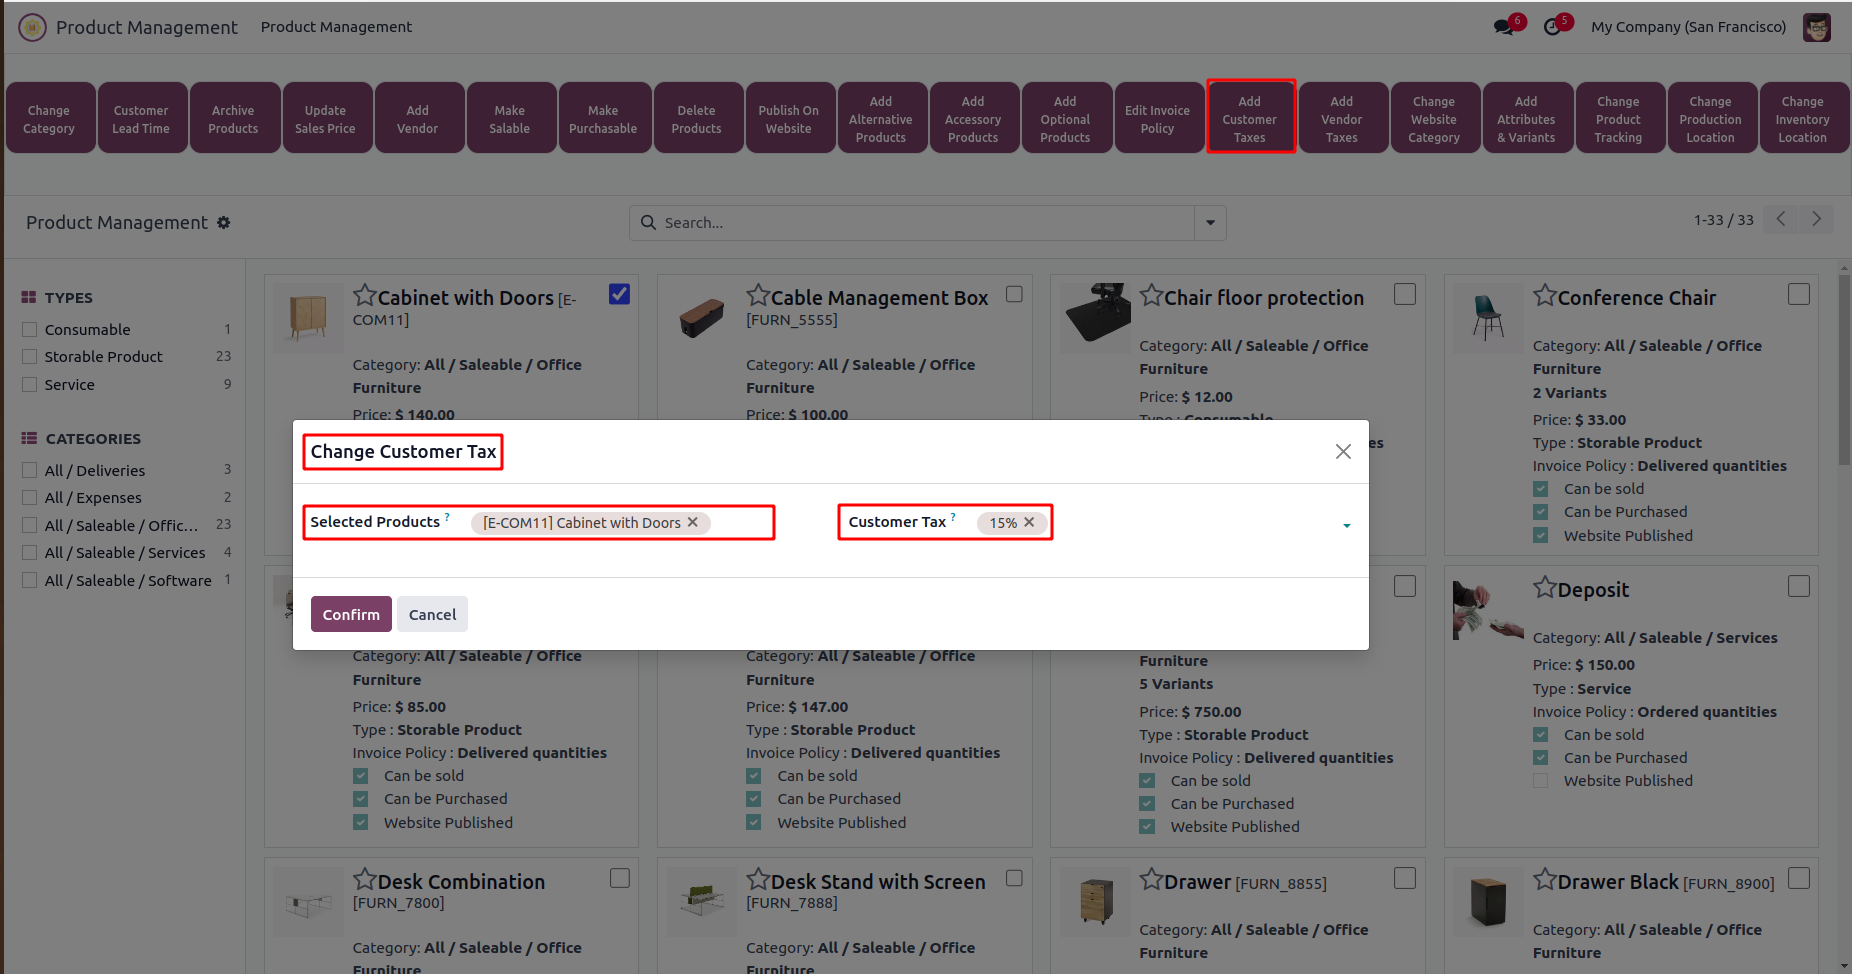The height and width of the screenshot is (974, 1852).
Task: Star the Deposit product
Action: (x=1545, y=588)
